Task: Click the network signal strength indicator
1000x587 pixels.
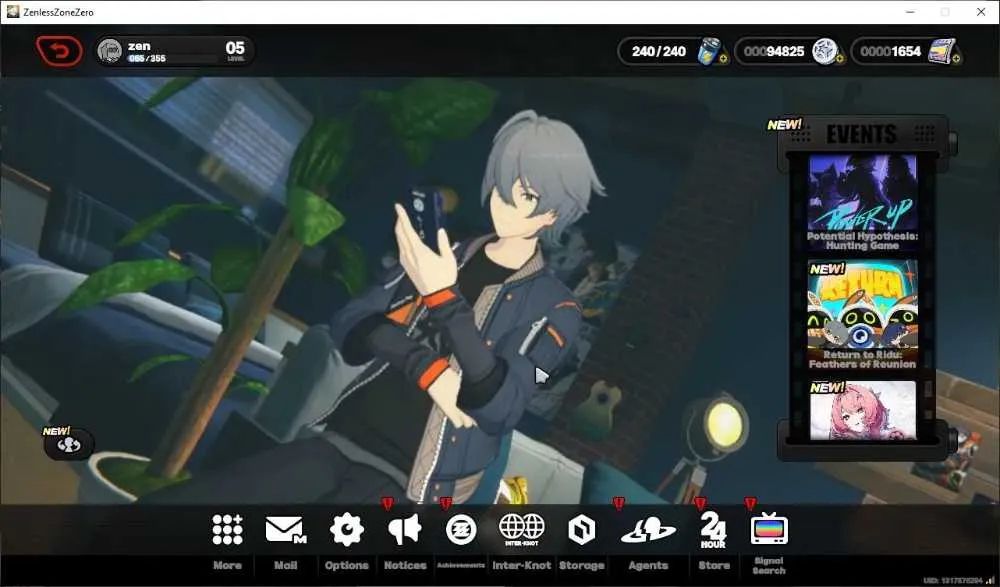Action: pos(990,580)
